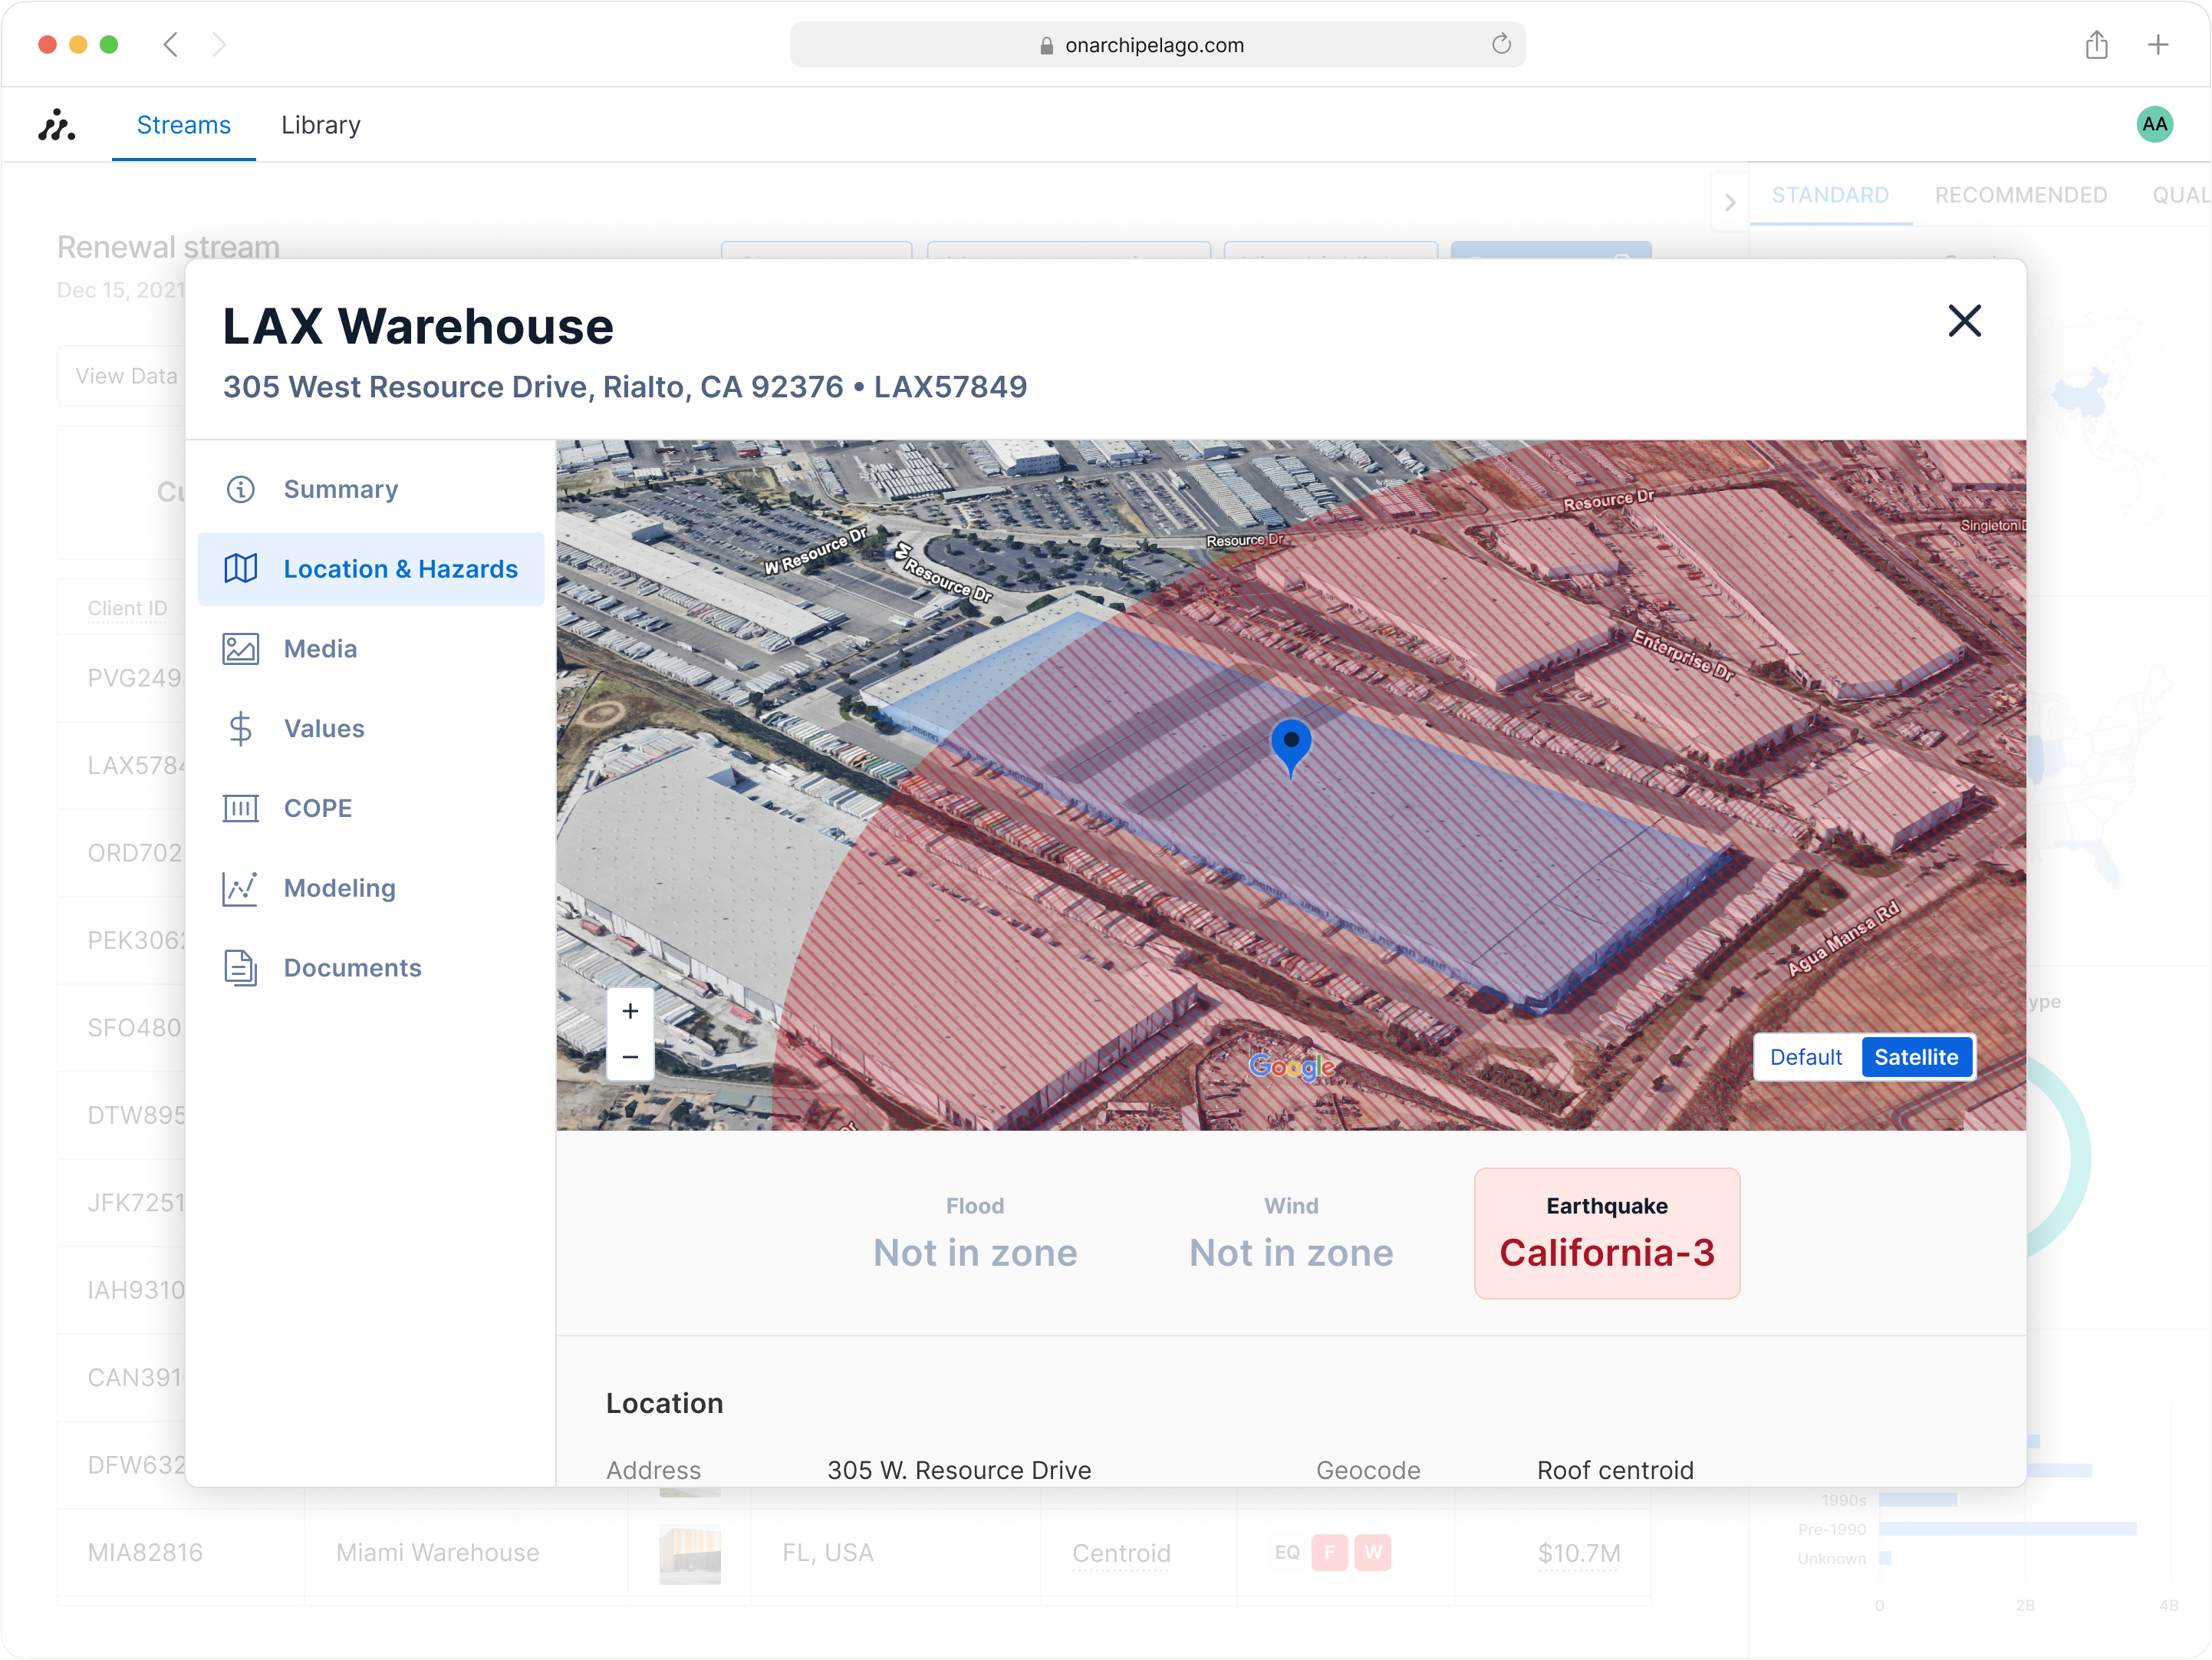Zoom out the map with minus
Image resolution: width=2212 pixels, height=1660 pixels.
(630, 1057)
